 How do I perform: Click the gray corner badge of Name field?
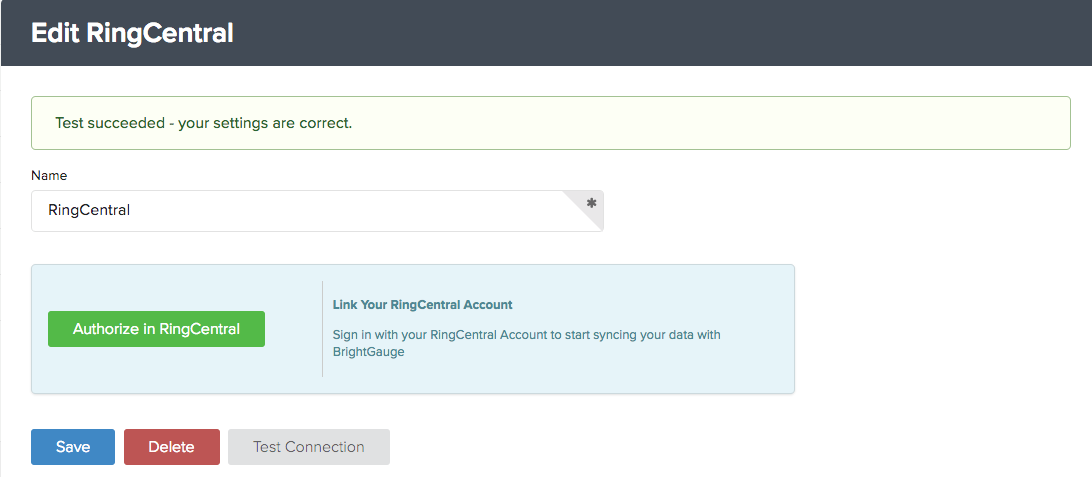pos(589,205)
